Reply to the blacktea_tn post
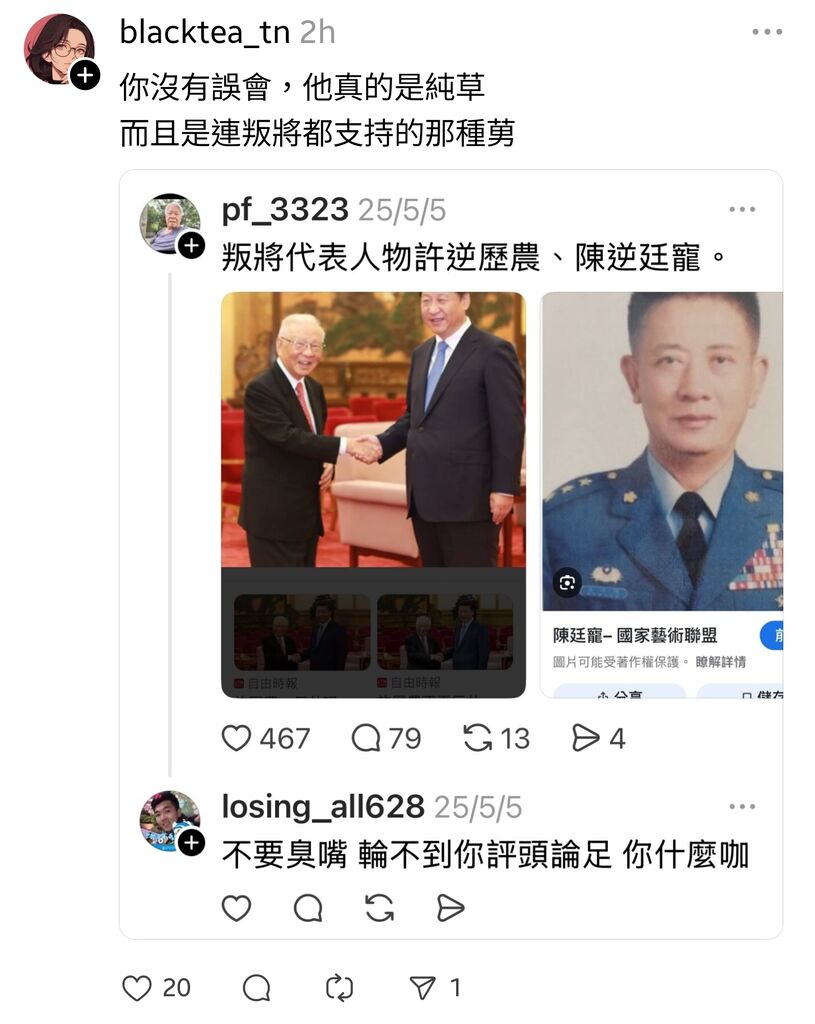815x1024 pixels. pyautogui.click(x=256, y=988)
